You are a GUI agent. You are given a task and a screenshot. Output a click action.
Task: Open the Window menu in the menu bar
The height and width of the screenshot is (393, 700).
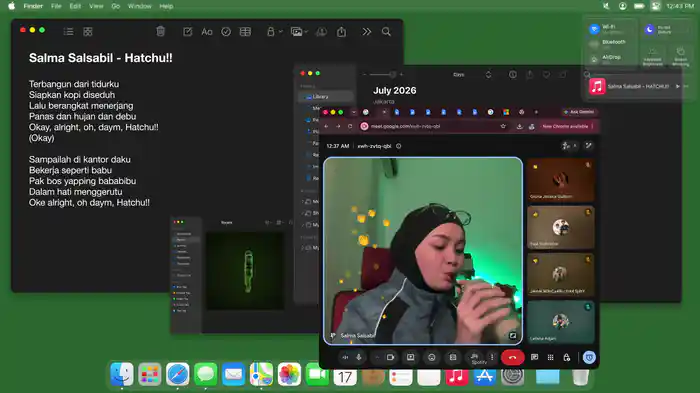140,6
